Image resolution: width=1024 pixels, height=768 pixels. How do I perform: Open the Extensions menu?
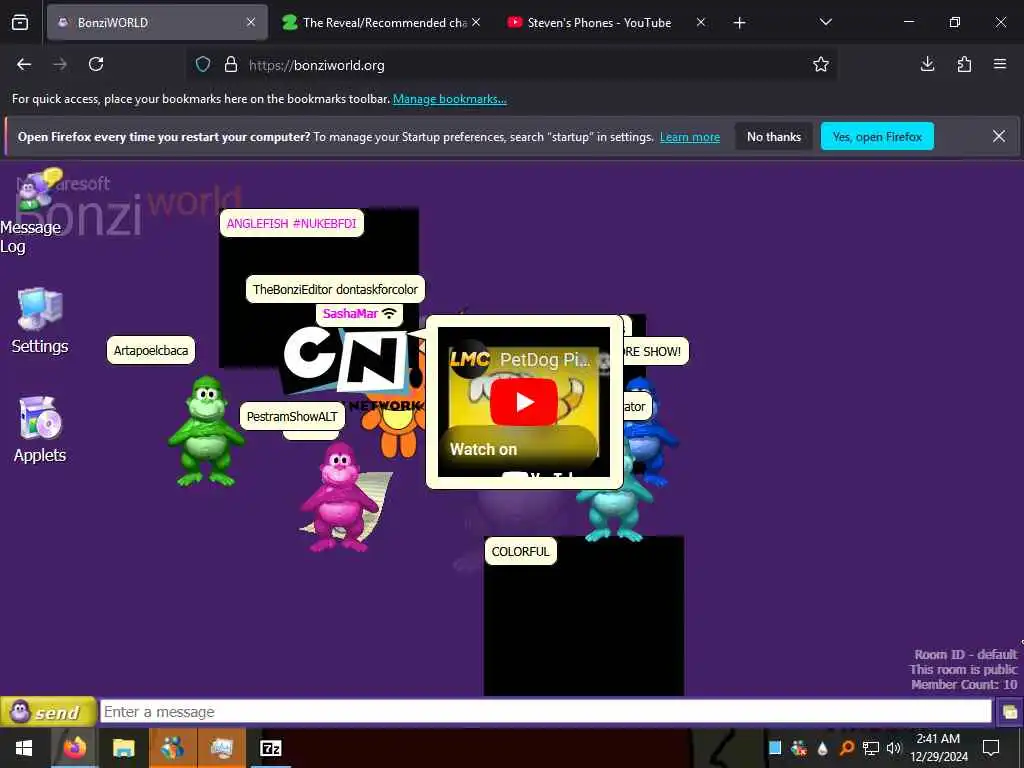964,64
